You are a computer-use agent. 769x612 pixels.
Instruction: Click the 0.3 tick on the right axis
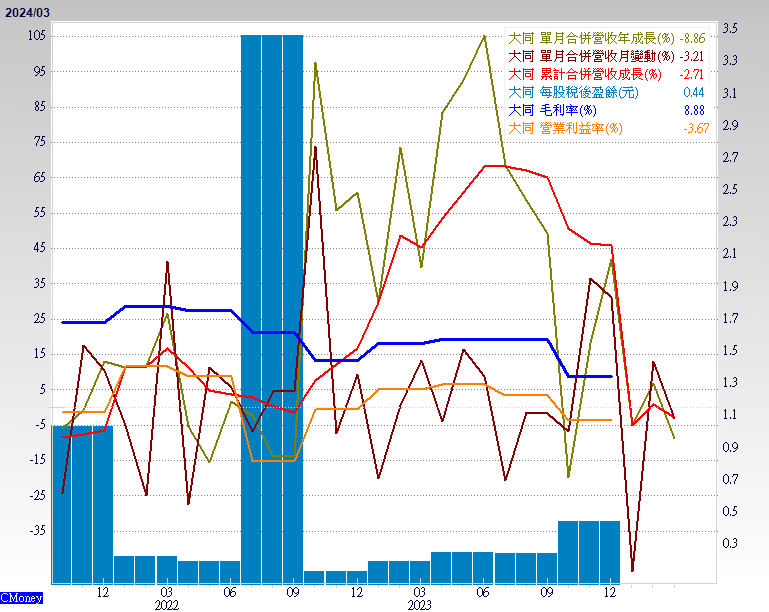coord(730,543)
